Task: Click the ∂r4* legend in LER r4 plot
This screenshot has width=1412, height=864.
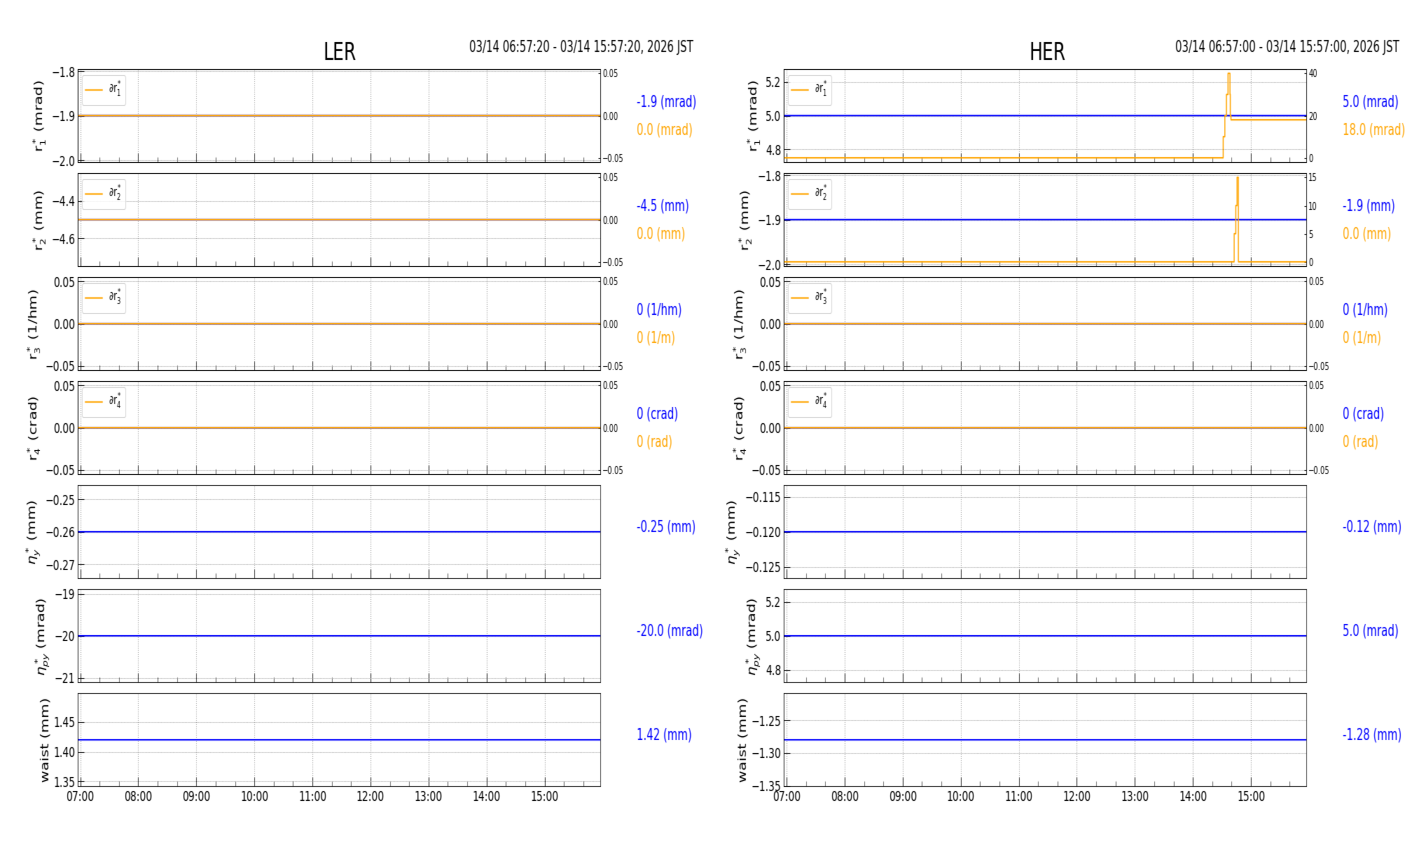Action: pos(104,402)
